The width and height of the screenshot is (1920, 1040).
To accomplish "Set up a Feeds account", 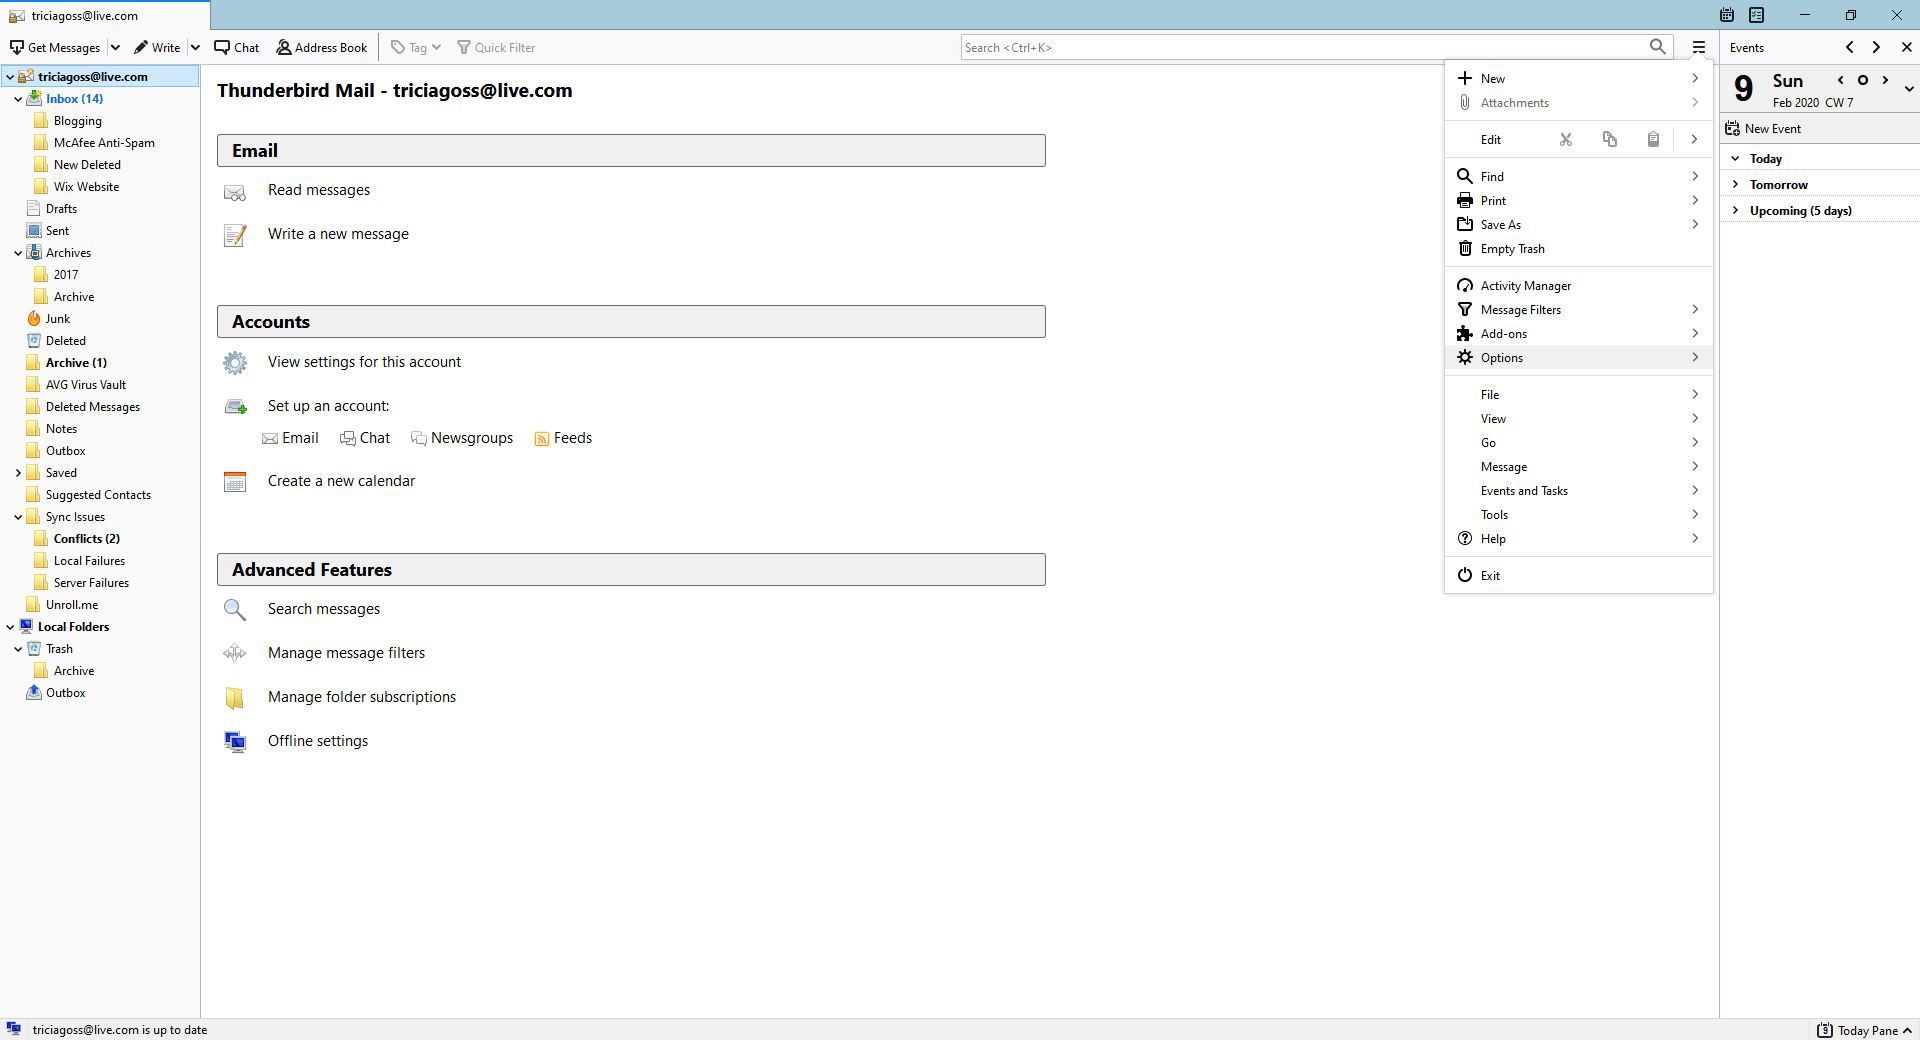I will click(563, 438).
